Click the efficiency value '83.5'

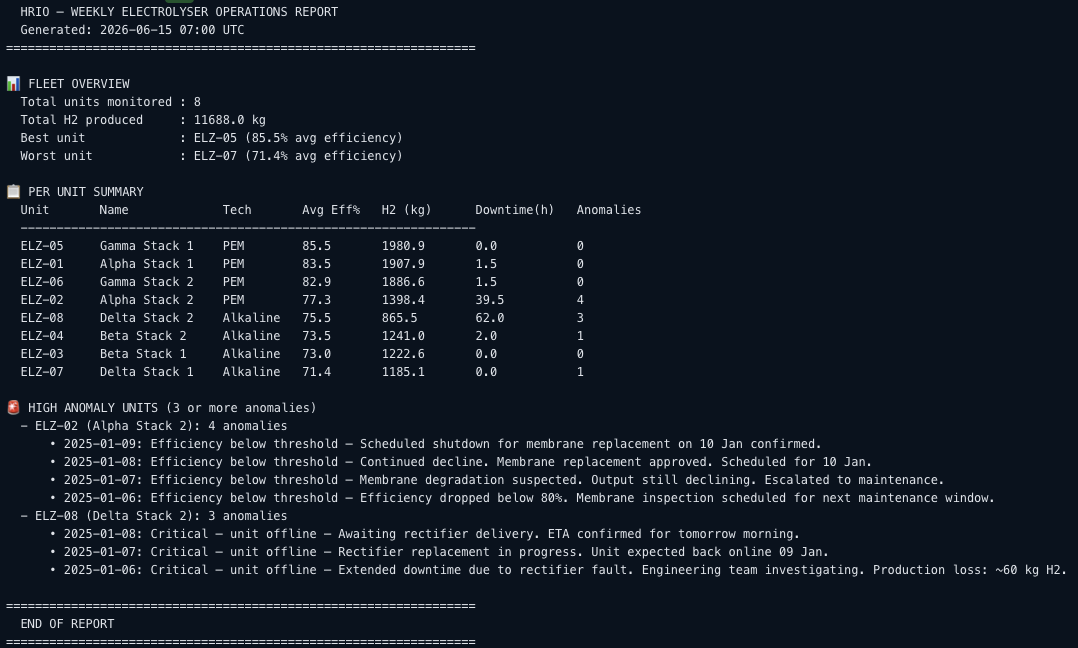[316, 263]
